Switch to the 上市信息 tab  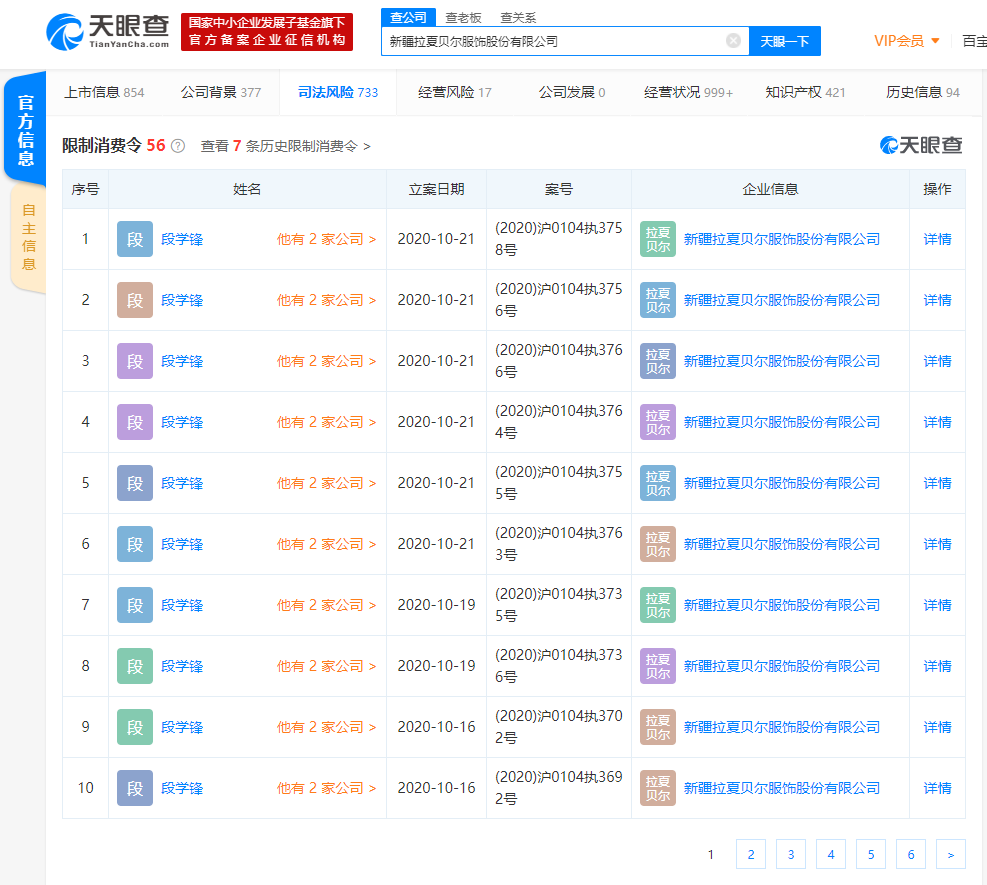point(104,93)
